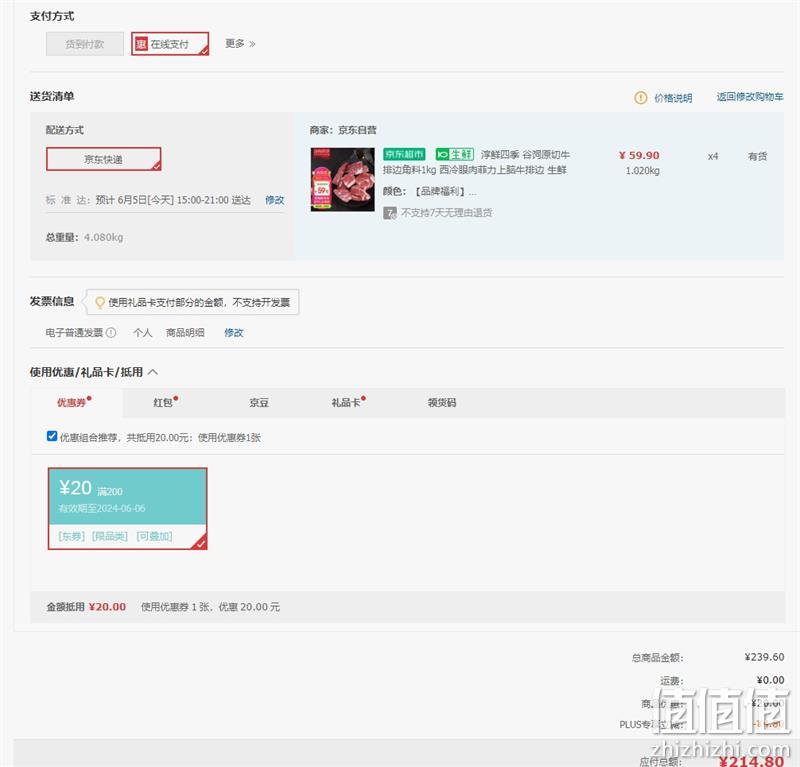The height and width of the screenshot is (767, 800).
Task: Modify the 标准达 delivery time
Action: [274, 200]
